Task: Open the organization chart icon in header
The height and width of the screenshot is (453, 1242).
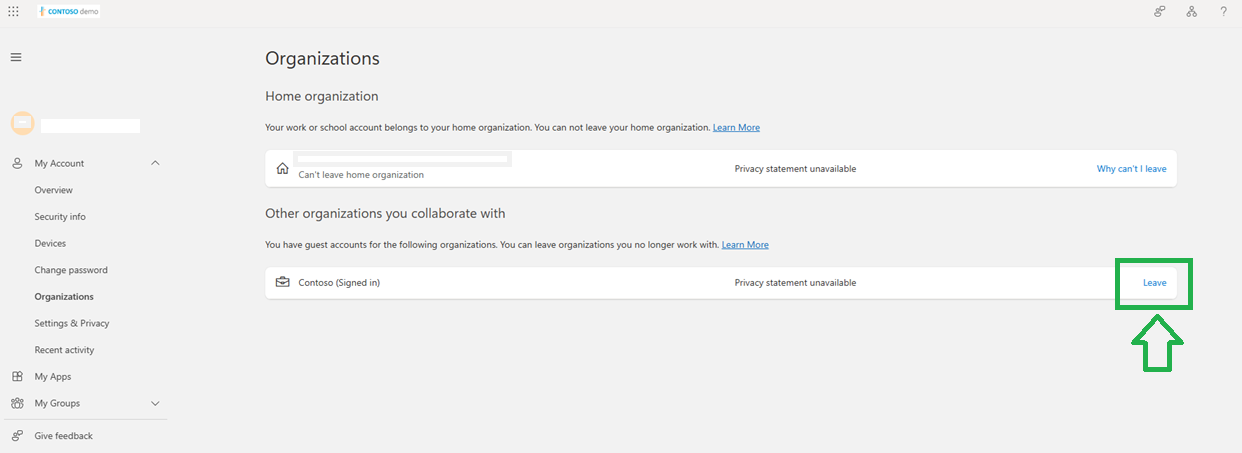Action: click(x=1192, y=11)
